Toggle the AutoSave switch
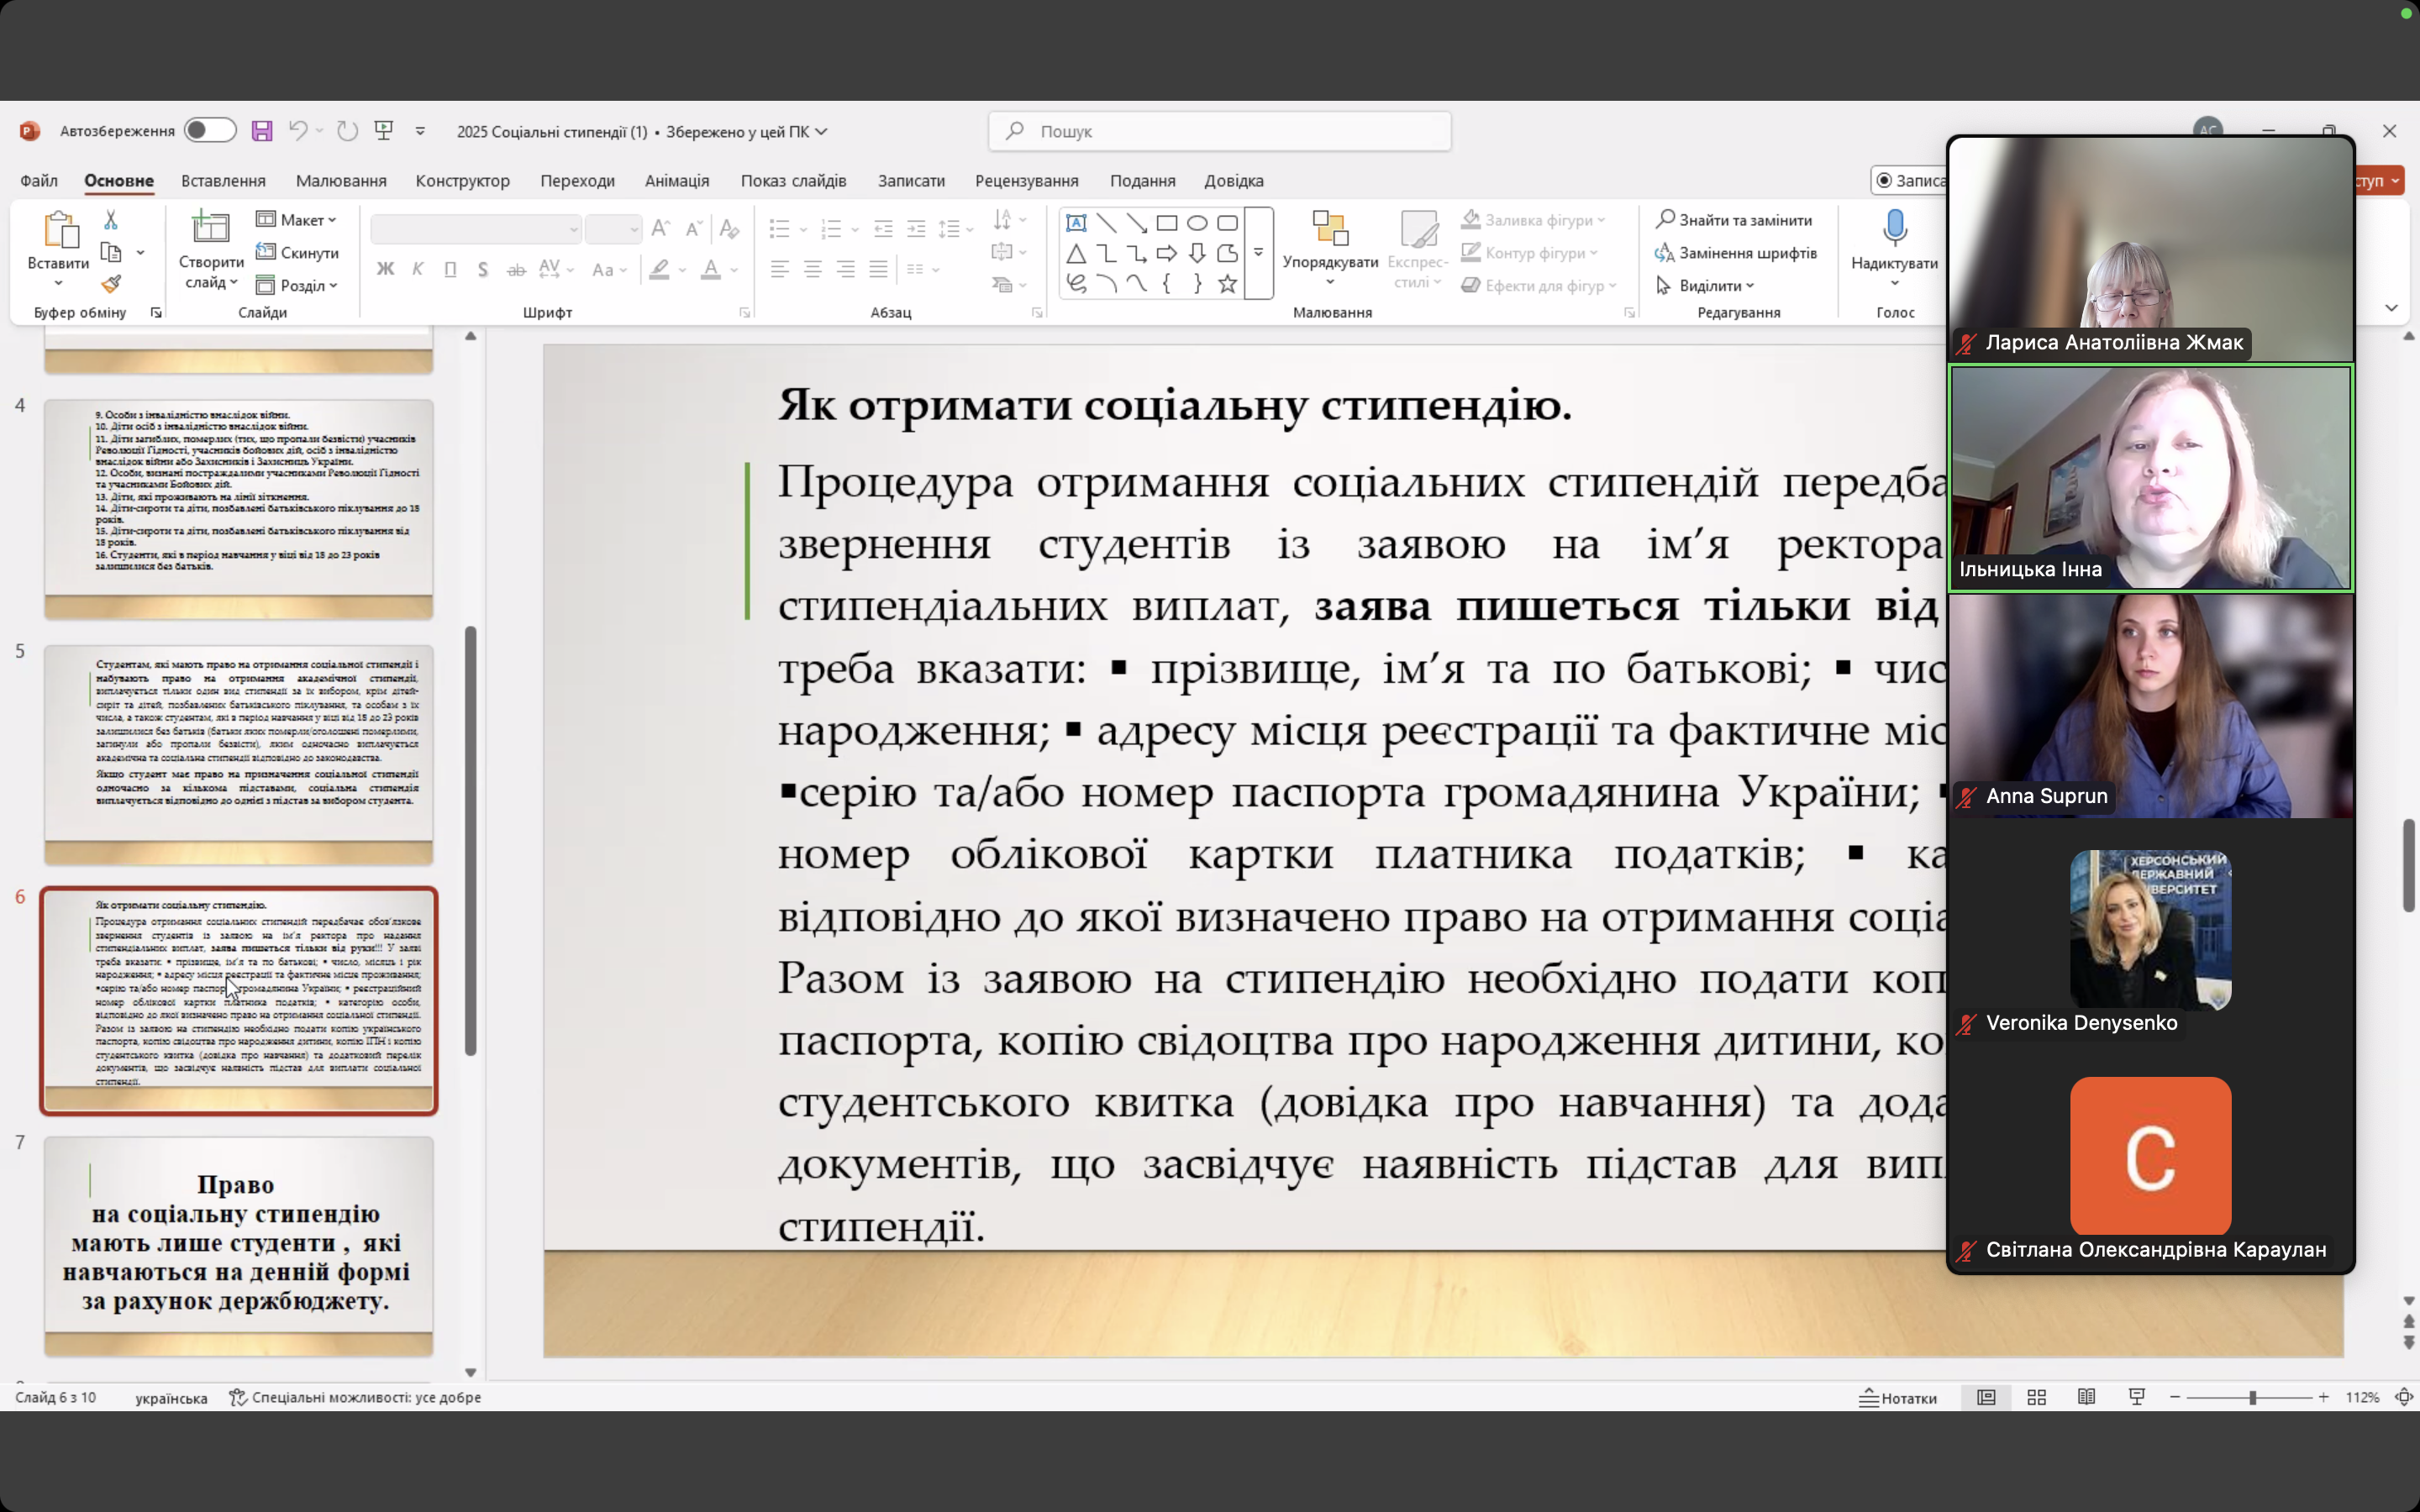Screen dimensions: 2420x1512 [x=210, y=131]
